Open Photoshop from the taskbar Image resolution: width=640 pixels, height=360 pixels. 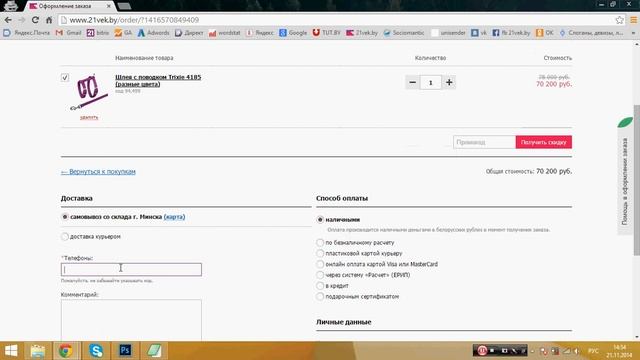point(125,351)
